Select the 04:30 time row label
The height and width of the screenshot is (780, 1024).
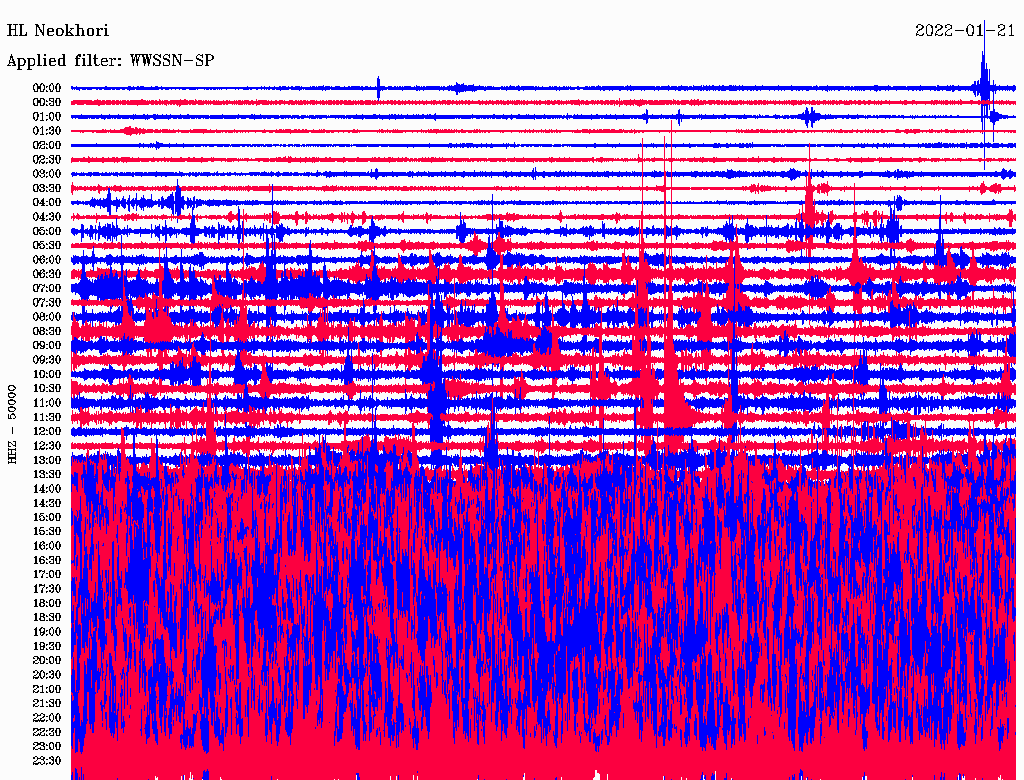point(46,217)
